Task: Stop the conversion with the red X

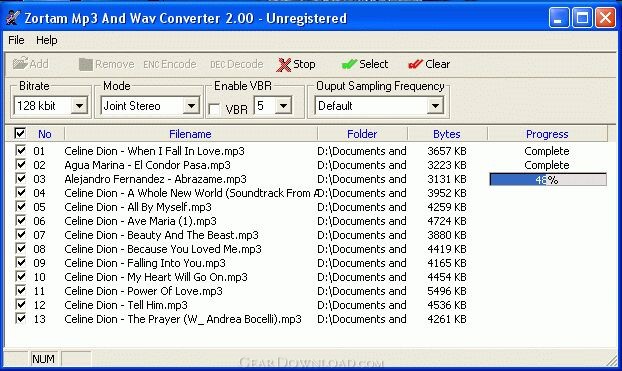Action: [284, 65]
